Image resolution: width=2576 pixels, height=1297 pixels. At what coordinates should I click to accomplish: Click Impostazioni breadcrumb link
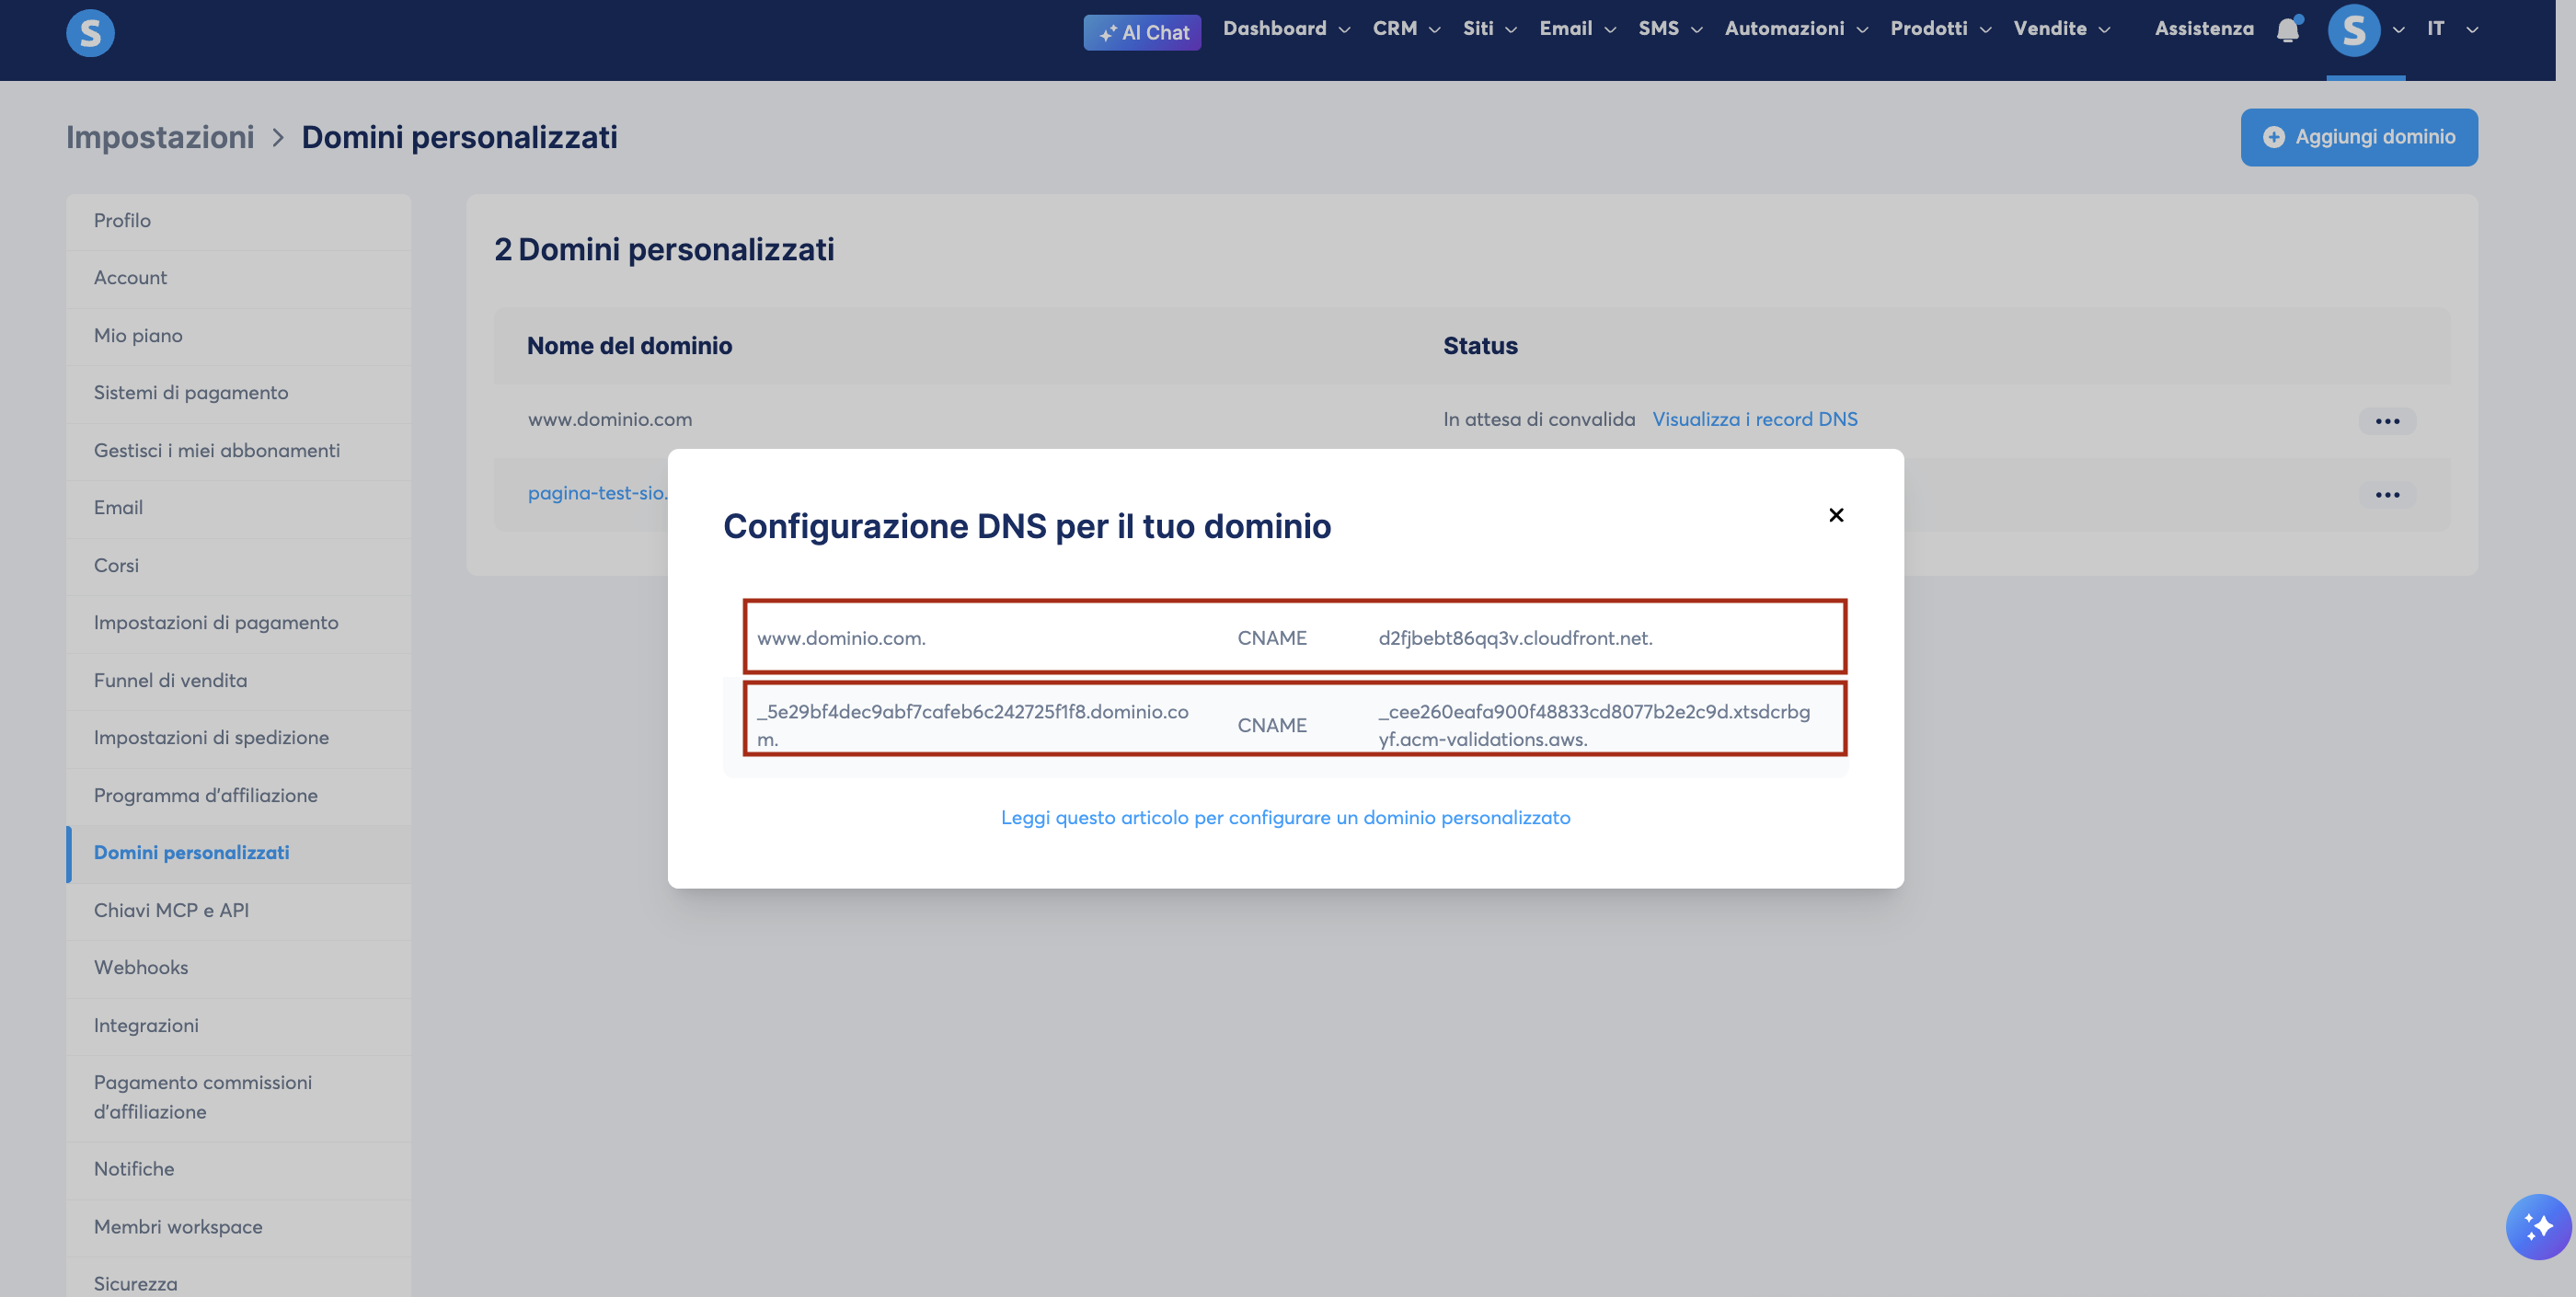click(160, 137)
